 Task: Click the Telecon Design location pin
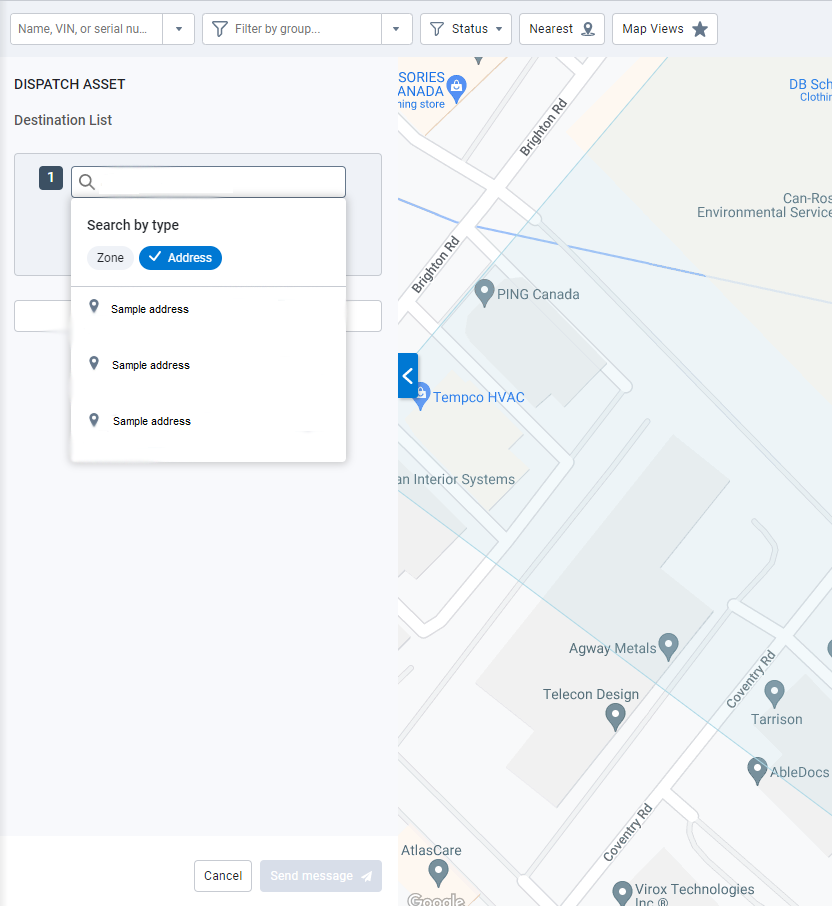(x=616, y=715)
